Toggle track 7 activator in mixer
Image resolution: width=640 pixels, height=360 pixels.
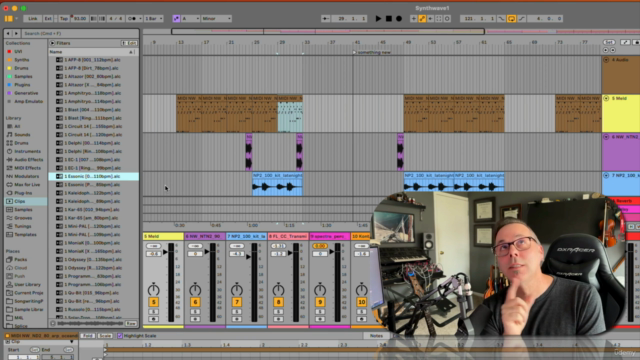(237, 302)
